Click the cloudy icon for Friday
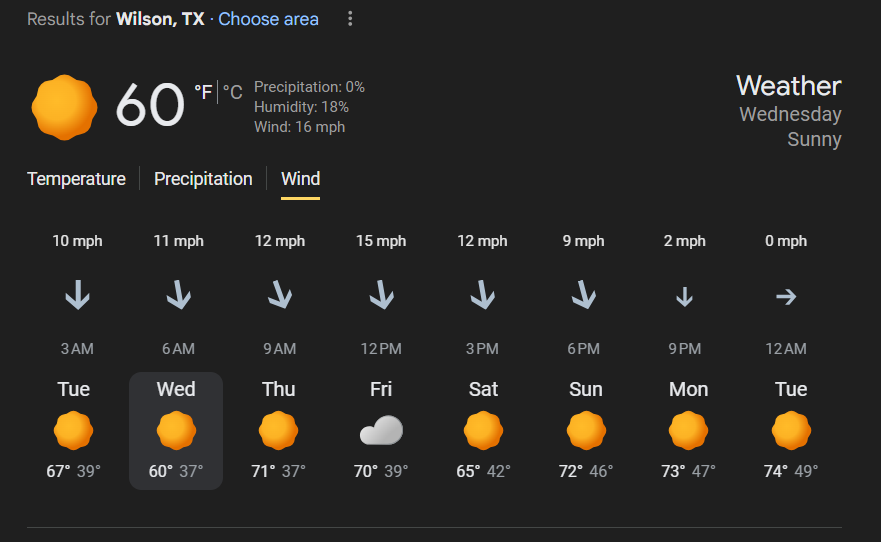 381,431
